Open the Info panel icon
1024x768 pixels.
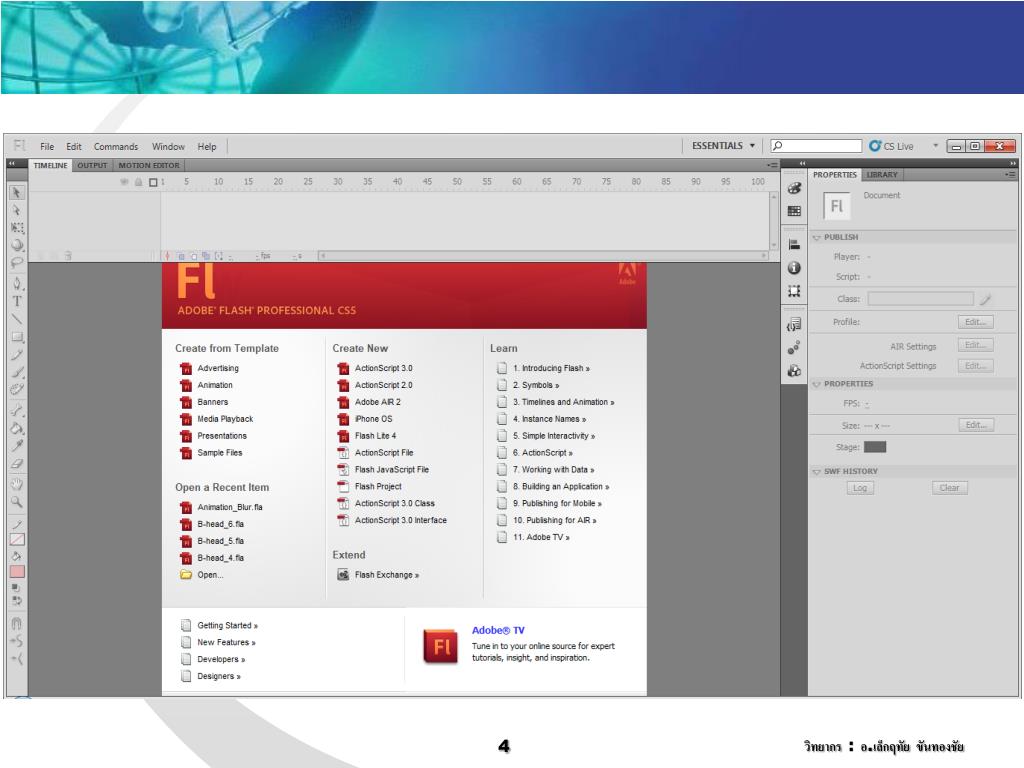point(794,268)
